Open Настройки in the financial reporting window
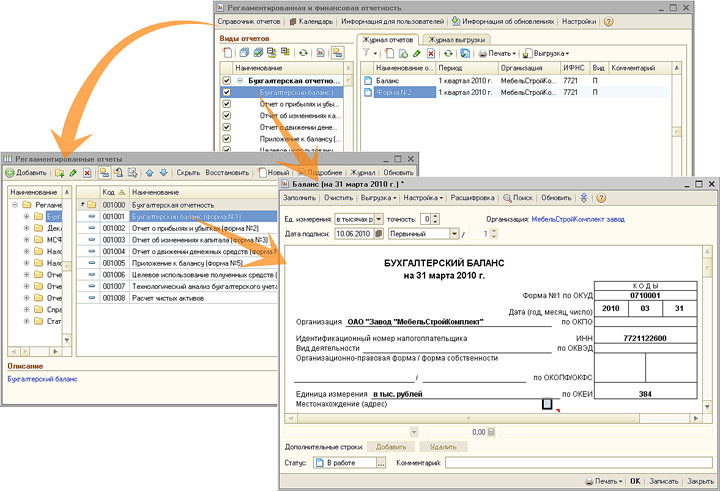This screenshot has height=491, width=720. pos(579,22)
